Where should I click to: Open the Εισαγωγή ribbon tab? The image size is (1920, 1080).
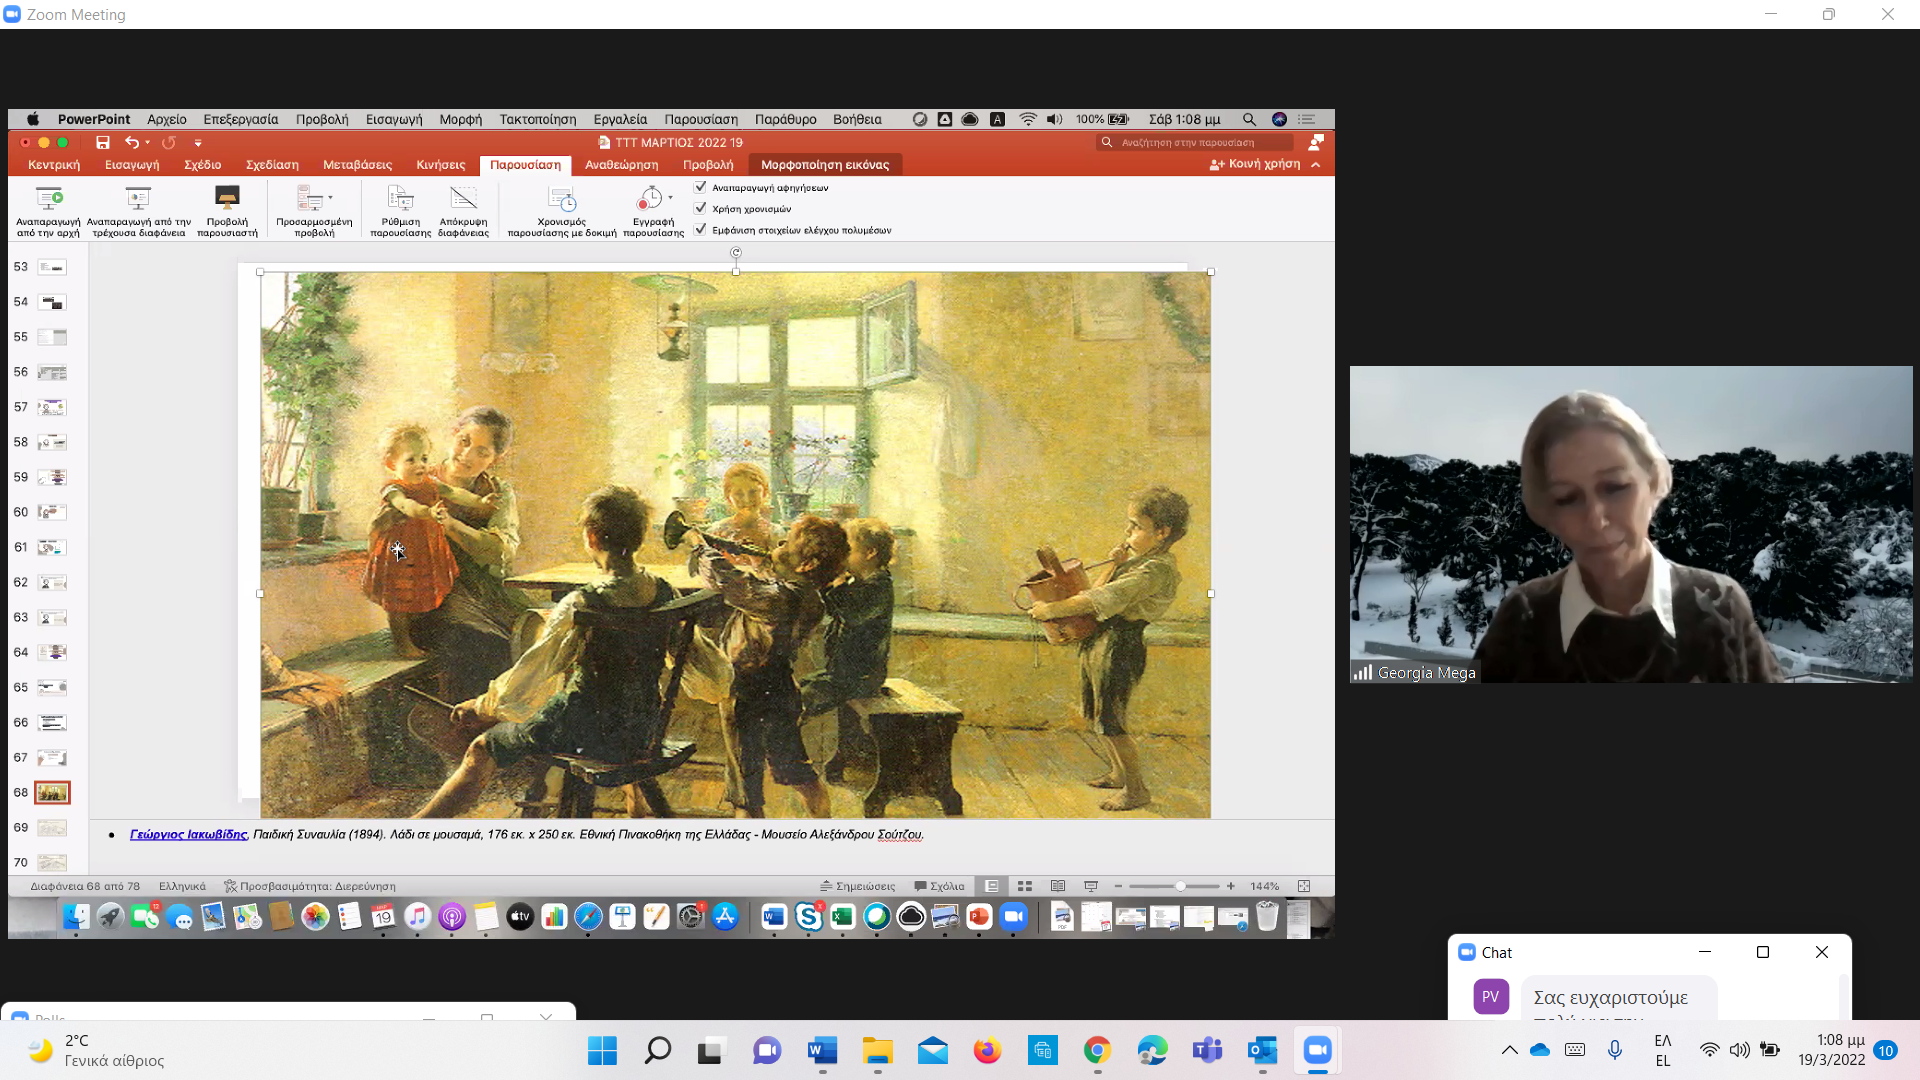132,165
